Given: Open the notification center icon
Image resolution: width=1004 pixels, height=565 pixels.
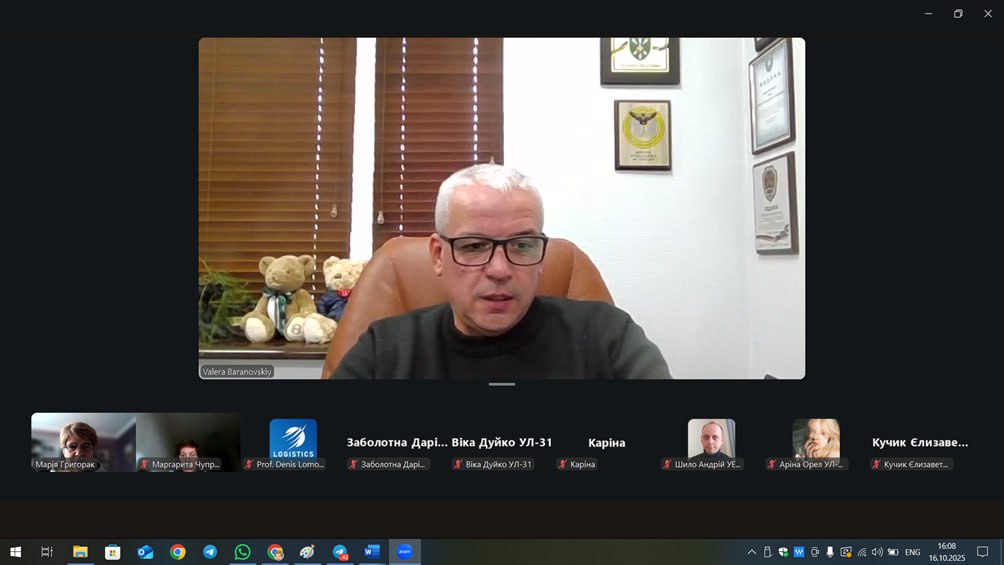Looking at the screenshot, I should click(x=982, y=552).
